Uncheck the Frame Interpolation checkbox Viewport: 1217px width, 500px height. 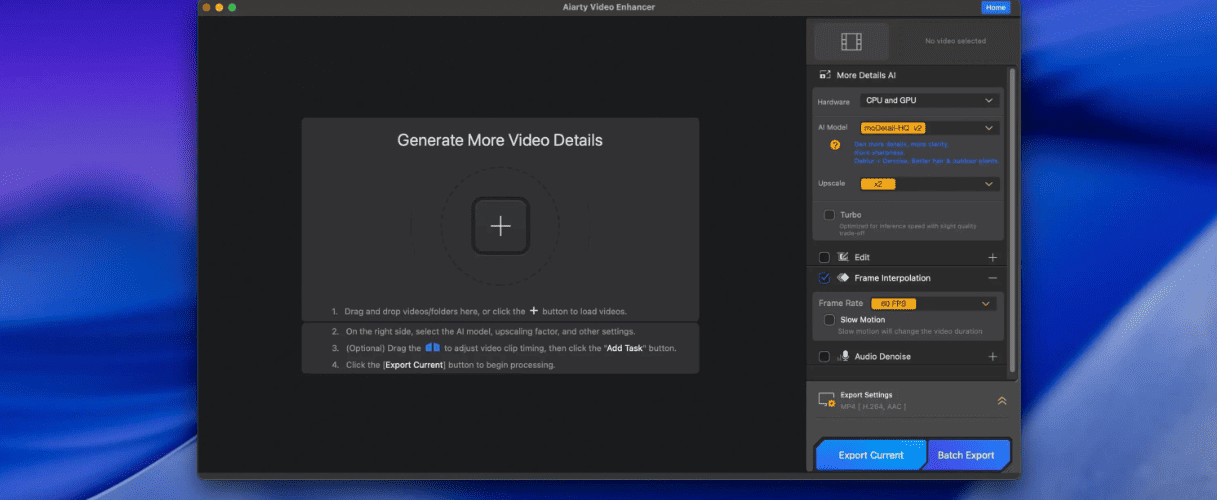click(x=824, y=278)
